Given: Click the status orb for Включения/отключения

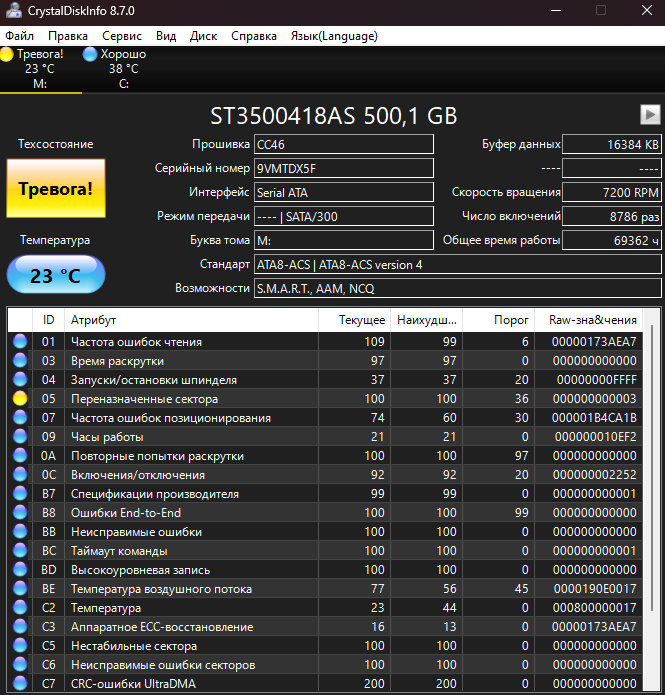Looking at the screenshot, I should pos(20,474).
